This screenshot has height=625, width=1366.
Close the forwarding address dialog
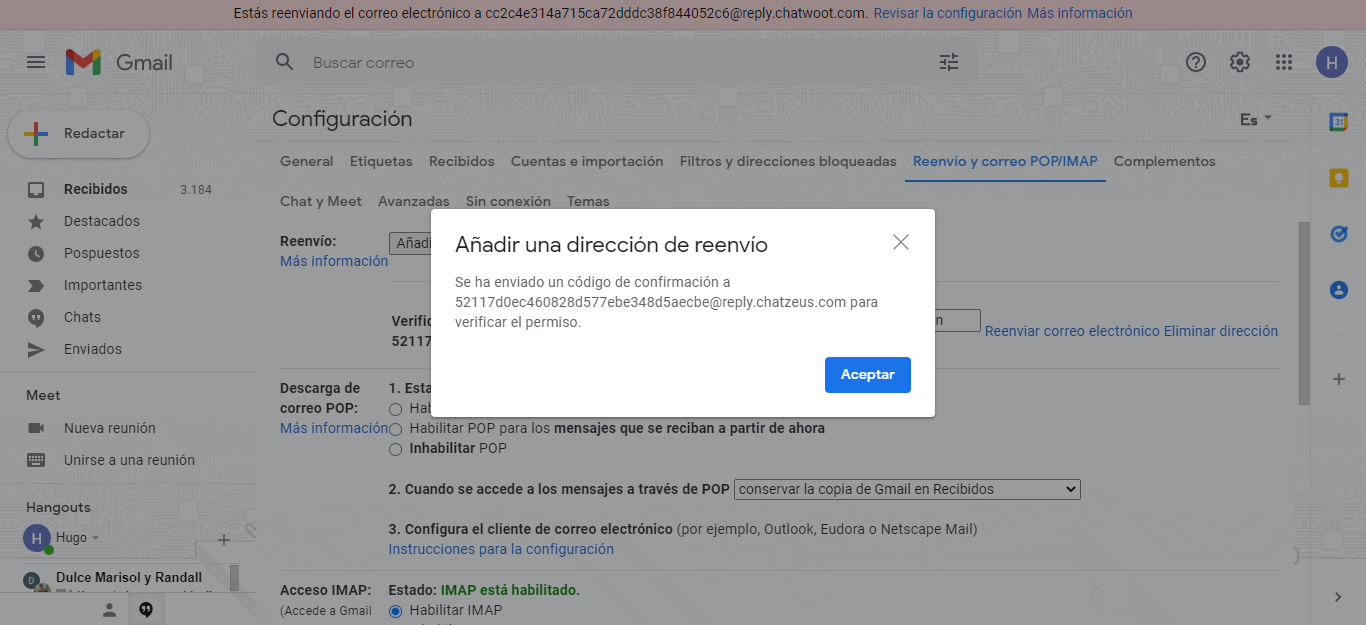[901, 242]
